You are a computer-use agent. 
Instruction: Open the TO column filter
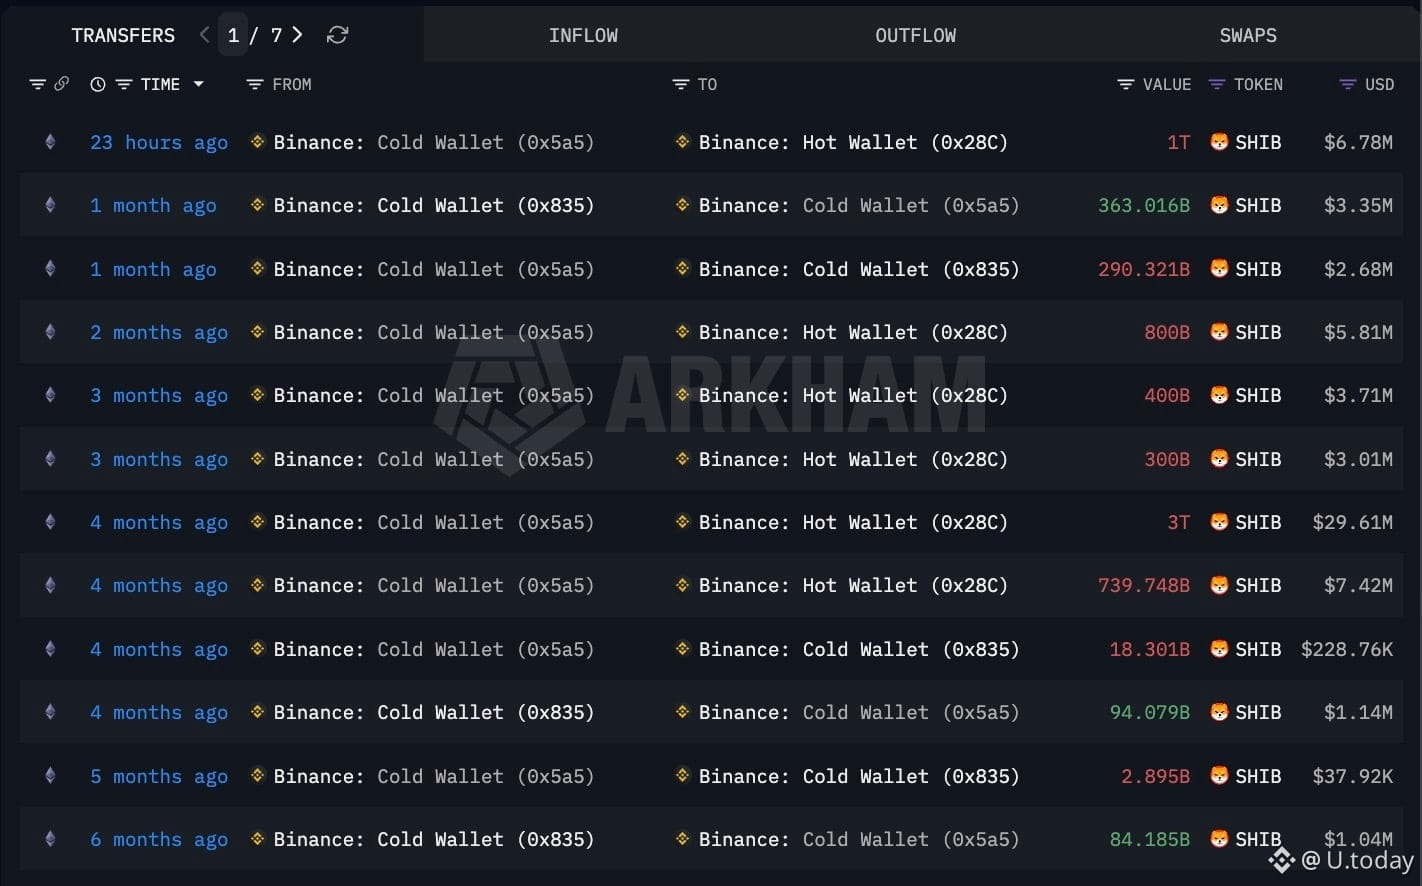tap(680, 85)
